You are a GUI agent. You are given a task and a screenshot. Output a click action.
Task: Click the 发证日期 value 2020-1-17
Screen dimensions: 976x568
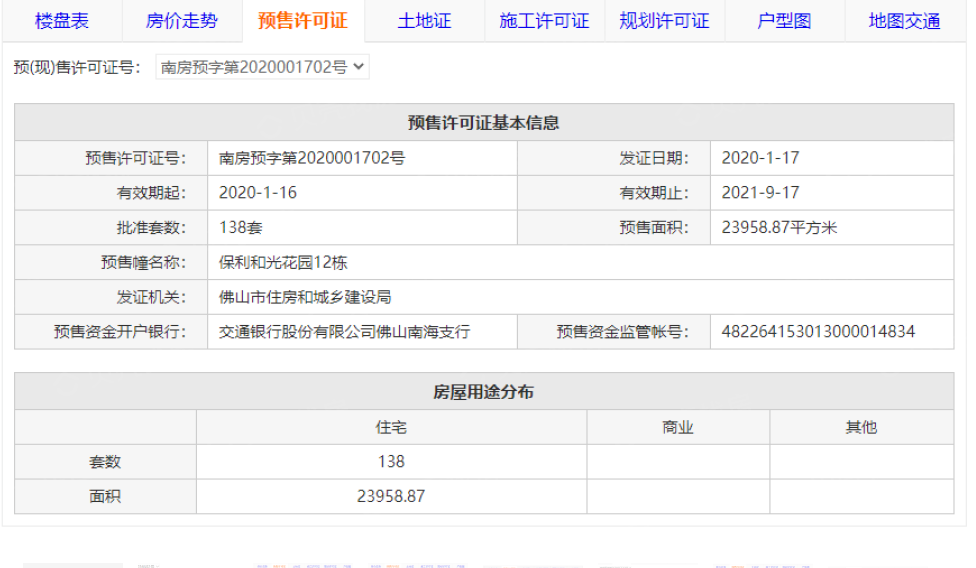(760, 158)
